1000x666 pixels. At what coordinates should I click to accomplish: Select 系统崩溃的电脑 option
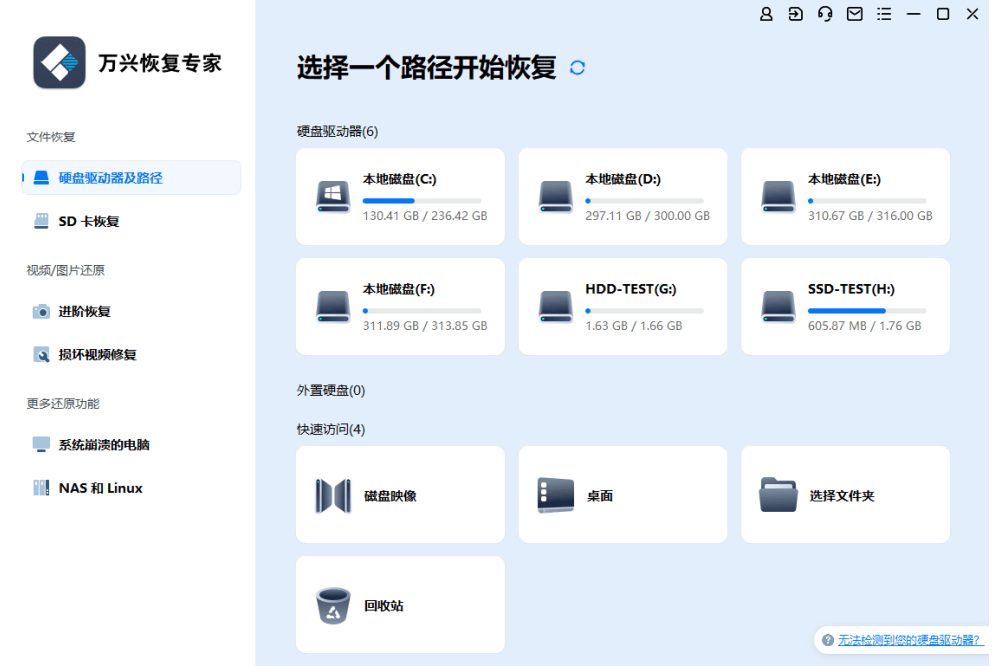point(104,444)
